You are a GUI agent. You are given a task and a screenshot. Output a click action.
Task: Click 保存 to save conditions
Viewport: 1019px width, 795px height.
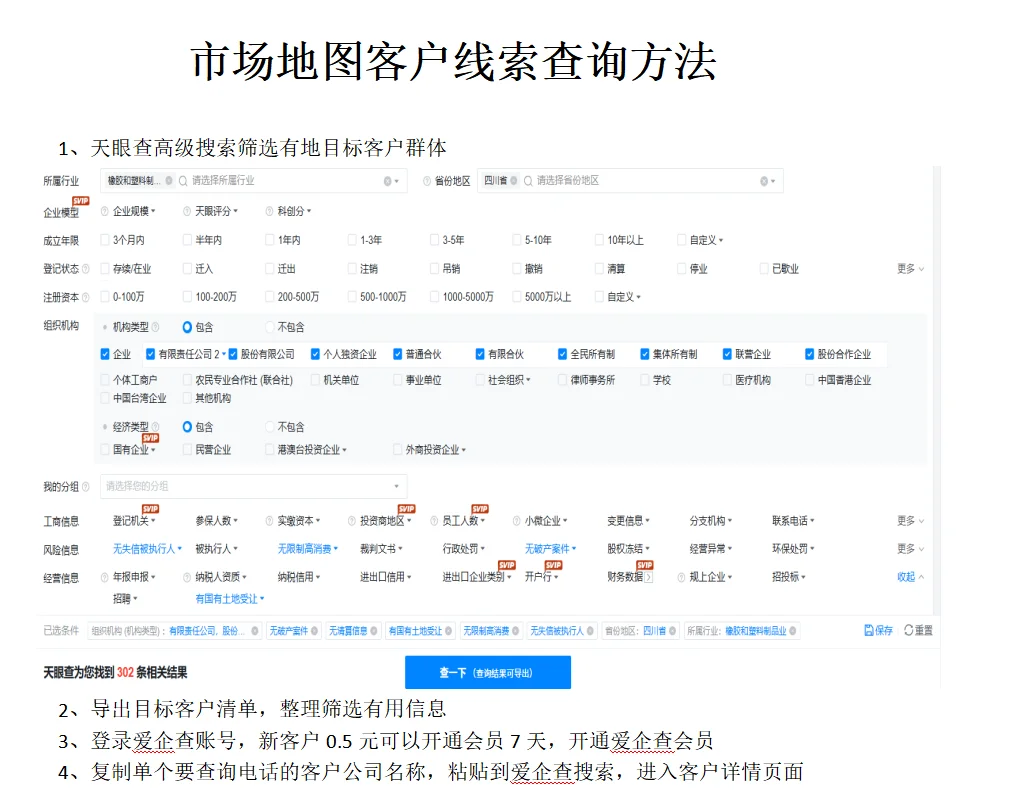879,630
